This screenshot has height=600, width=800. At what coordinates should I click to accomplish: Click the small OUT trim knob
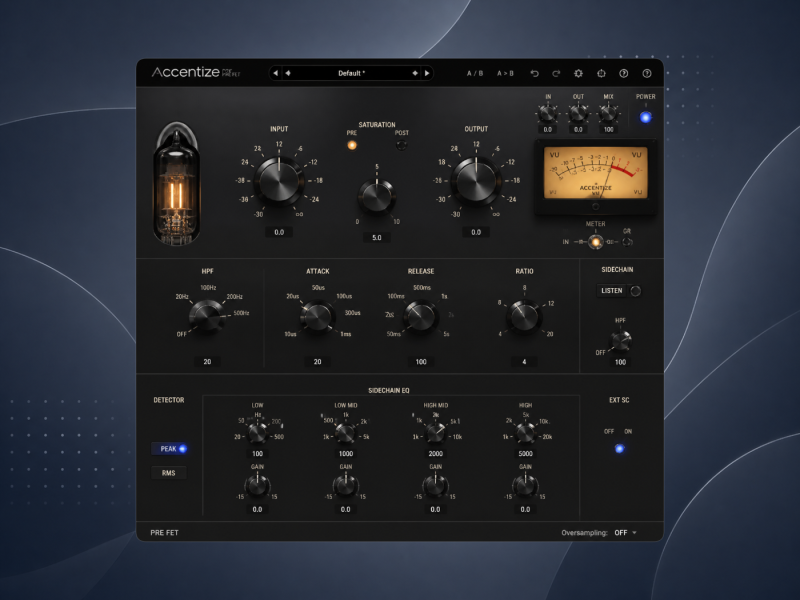tap(578, 113)
